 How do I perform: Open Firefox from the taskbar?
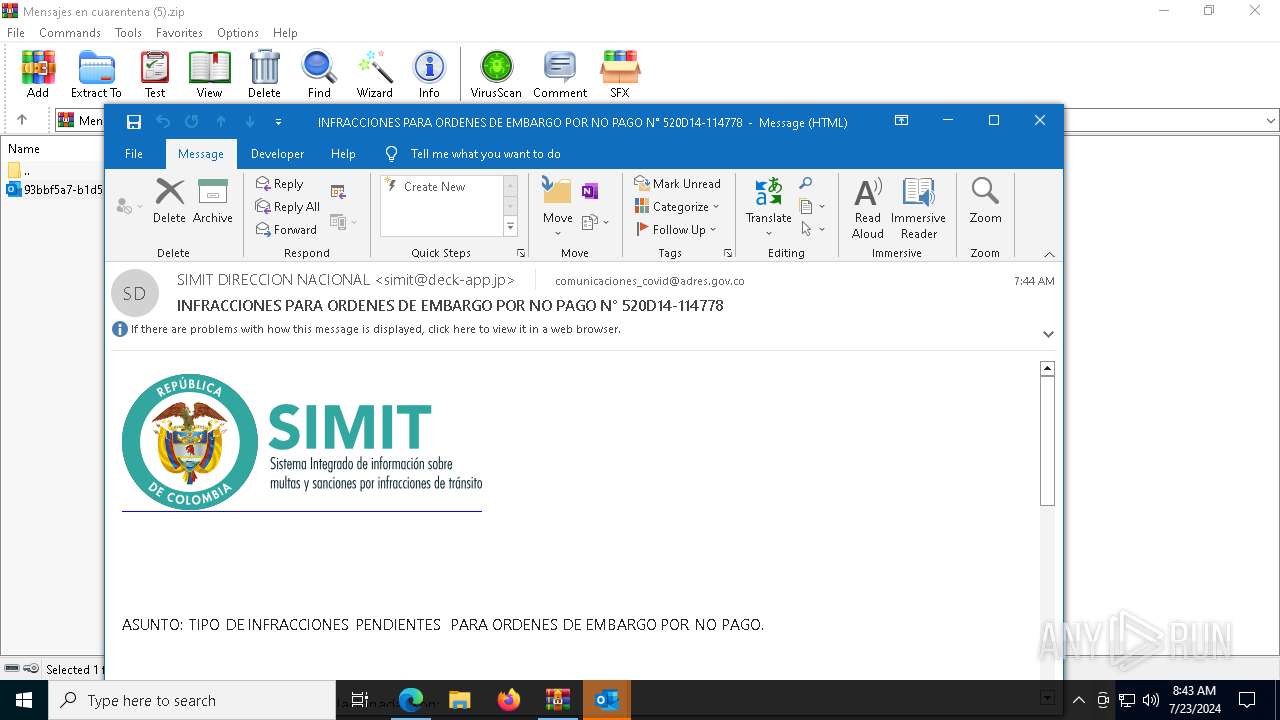tap(509, 700)
